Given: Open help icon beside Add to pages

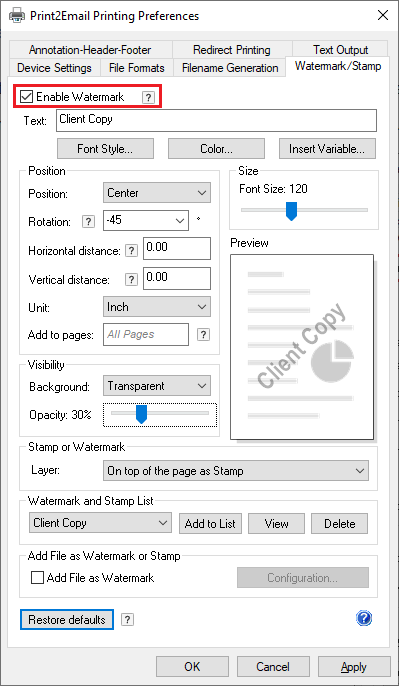Looking at the screenshot, I should click(203, 335).
